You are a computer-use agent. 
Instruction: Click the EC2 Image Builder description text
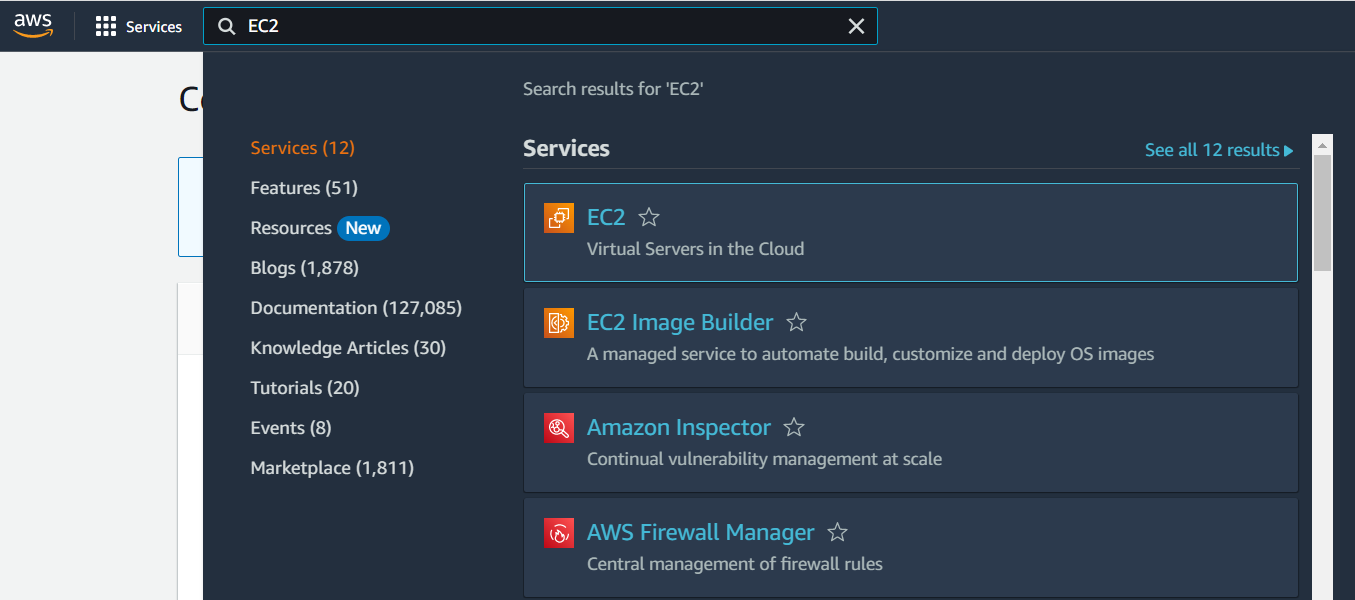871,354
